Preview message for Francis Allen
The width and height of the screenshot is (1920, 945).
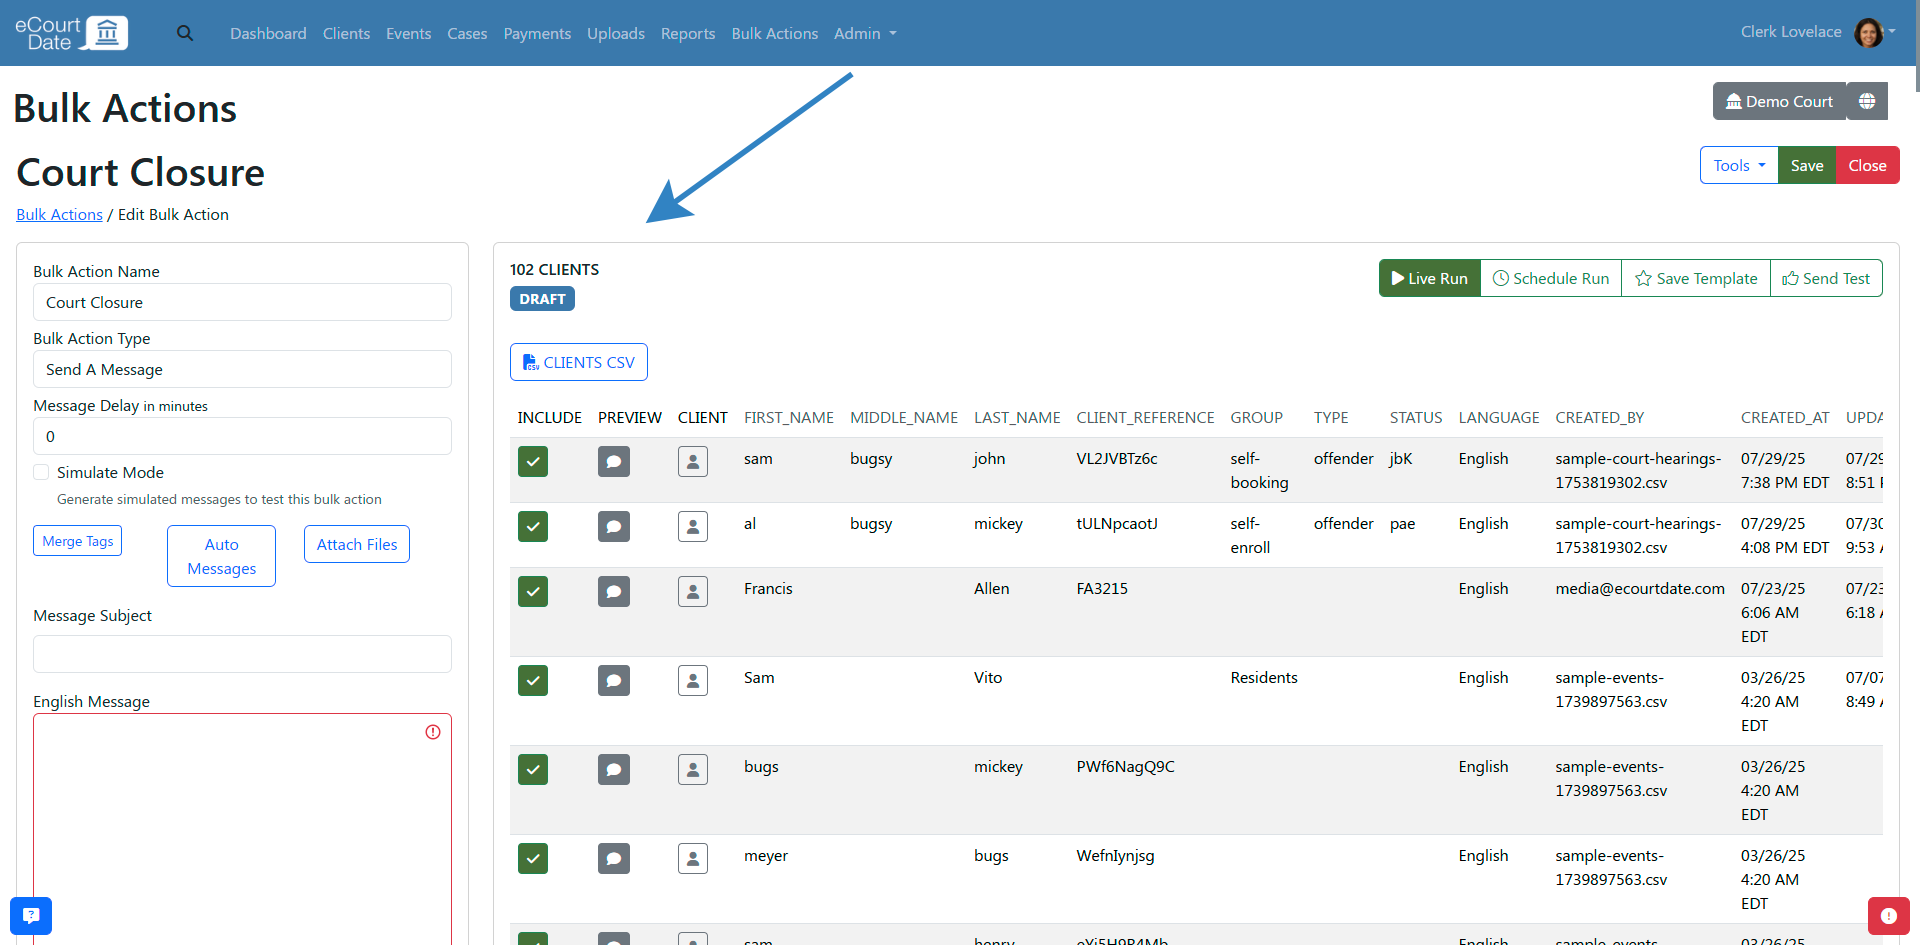tap(614, 591)
